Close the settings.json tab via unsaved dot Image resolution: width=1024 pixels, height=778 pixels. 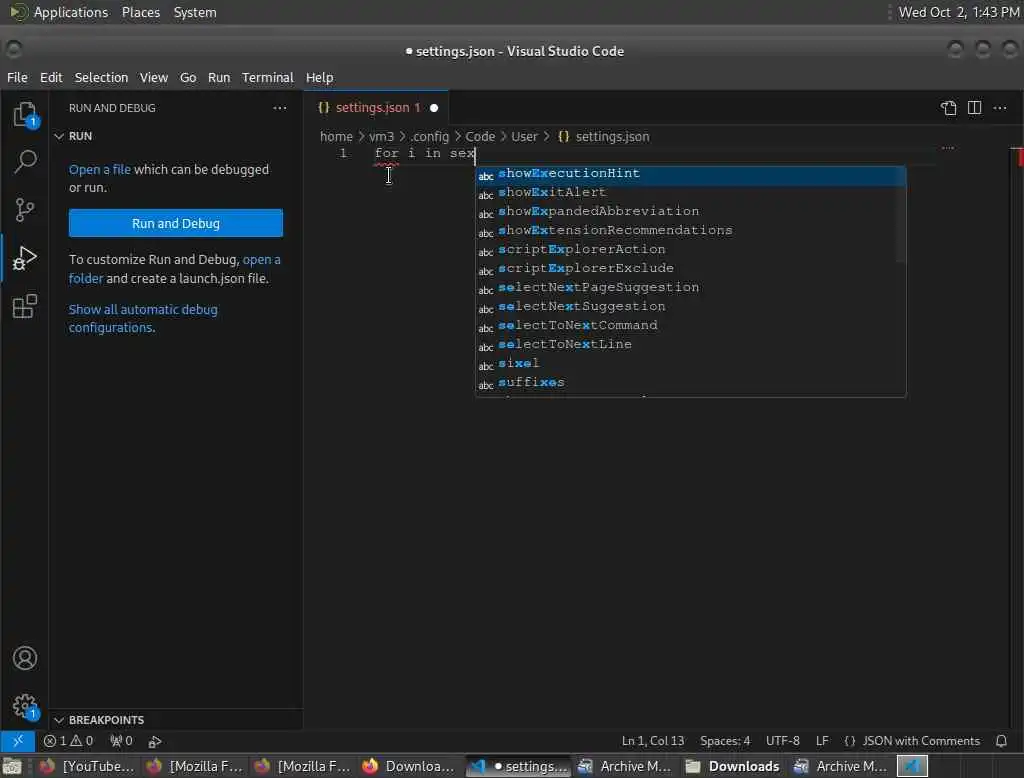tap(434, 108)
